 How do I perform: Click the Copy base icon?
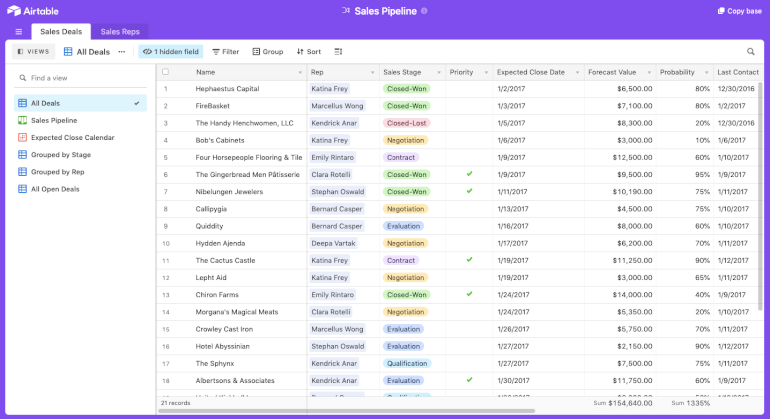[721, 11]
